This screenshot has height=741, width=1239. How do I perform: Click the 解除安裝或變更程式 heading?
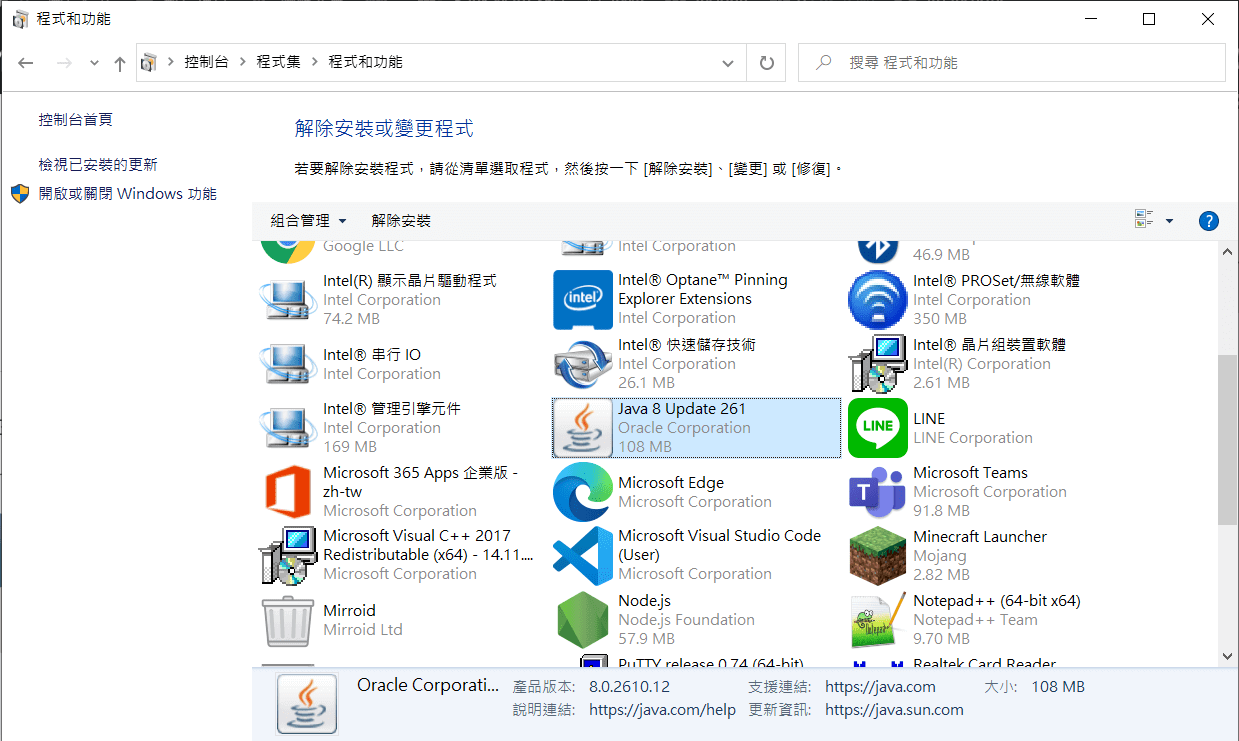(384, 129)
